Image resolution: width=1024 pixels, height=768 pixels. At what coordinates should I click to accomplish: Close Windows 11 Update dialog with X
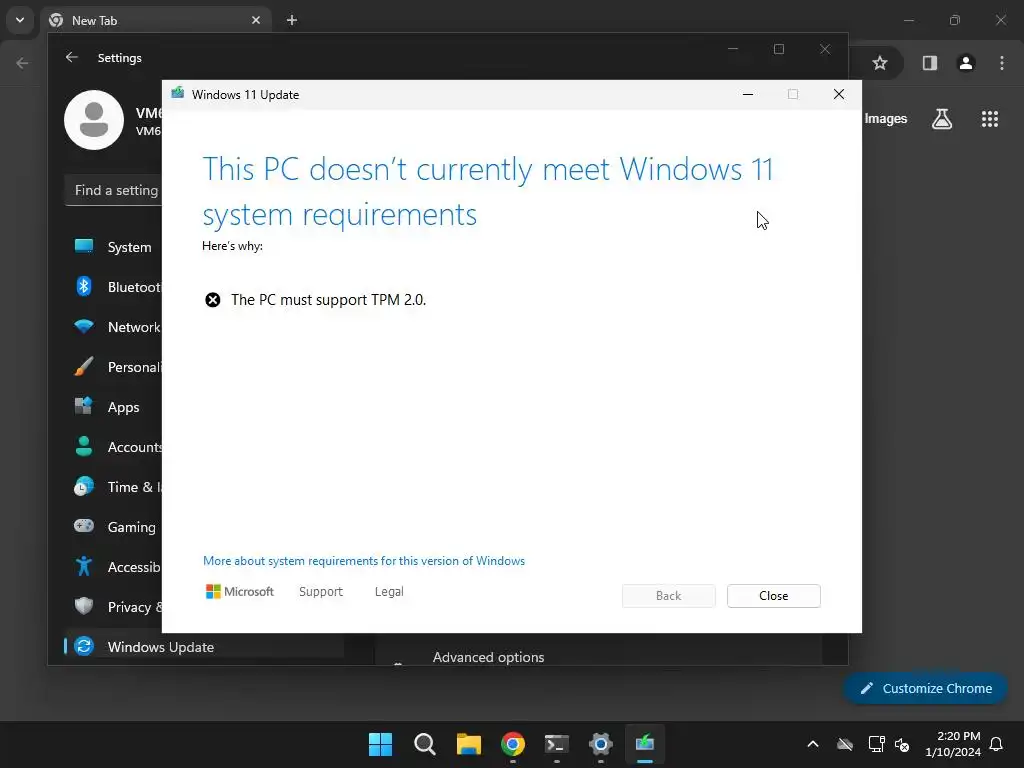pos(839,94)
